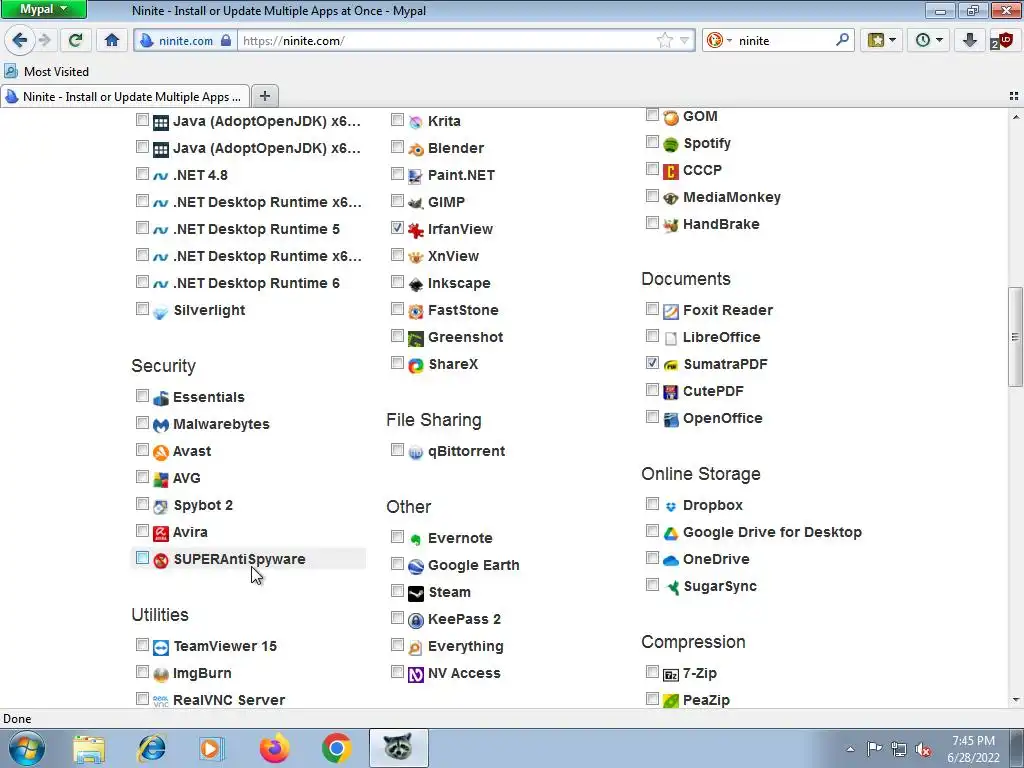1024x768 pixels.
Task: Open the Windows Start menu
Action: coord(25,748)
